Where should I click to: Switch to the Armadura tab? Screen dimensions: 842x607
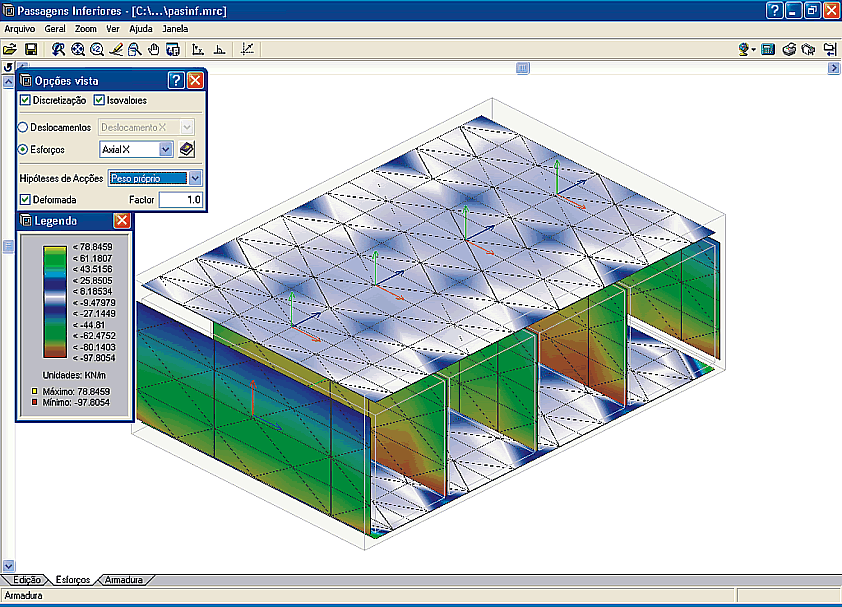(x=124, y=580)
